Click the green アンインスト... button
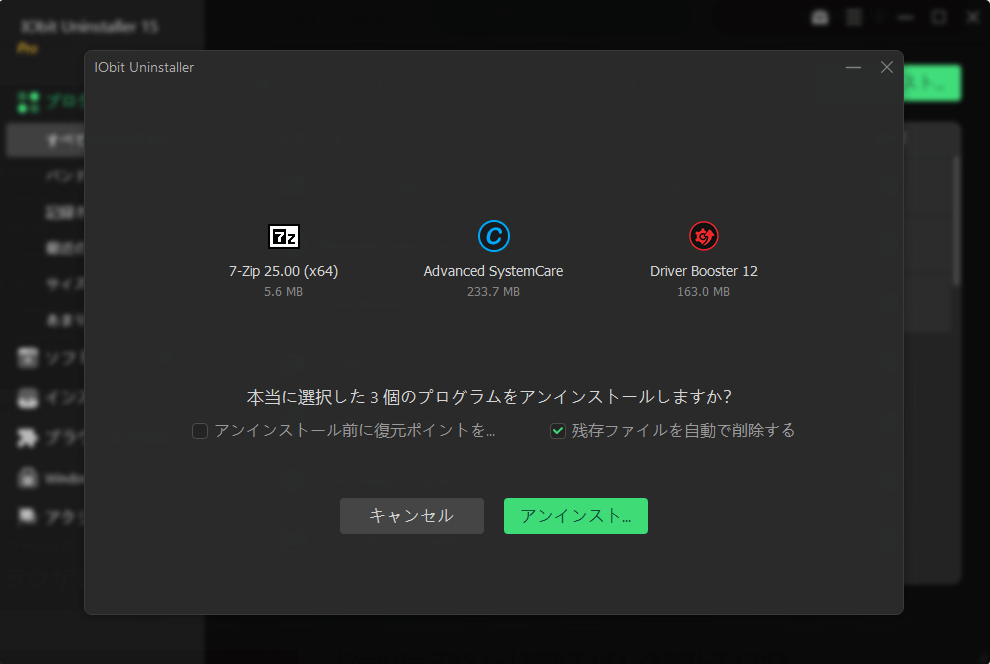 point(576,516)
